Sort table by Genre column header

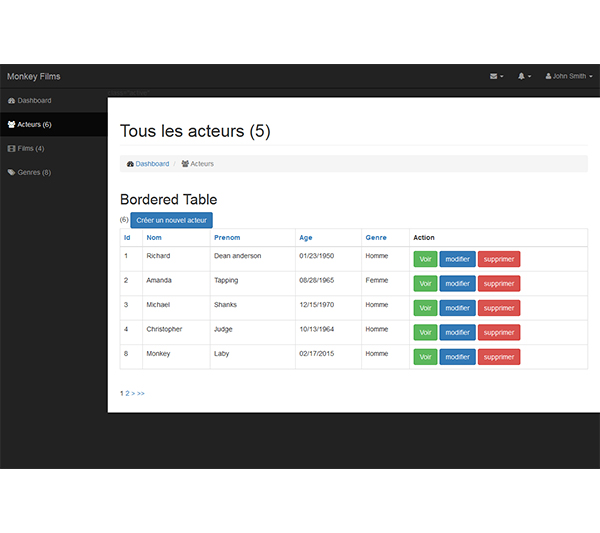pos(376,238)
